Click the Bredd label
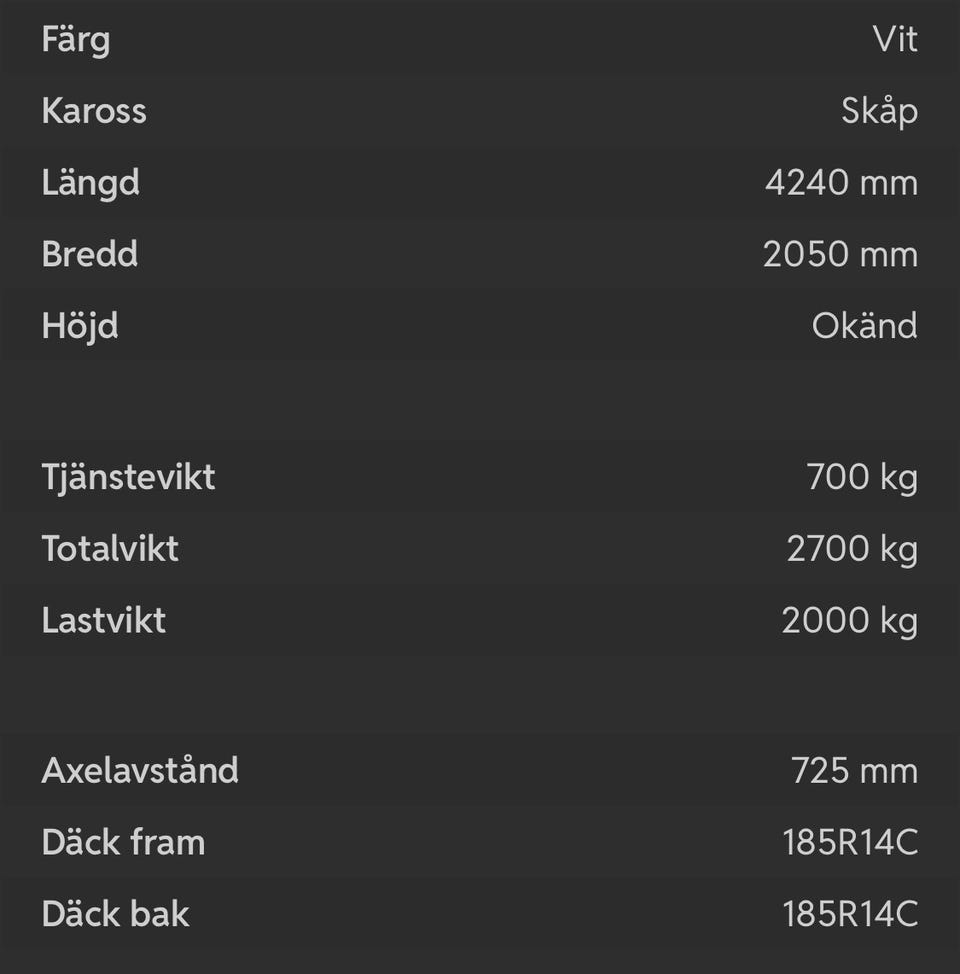The width and height of the screenshot is (960, 974). click(x=90, y=254)
